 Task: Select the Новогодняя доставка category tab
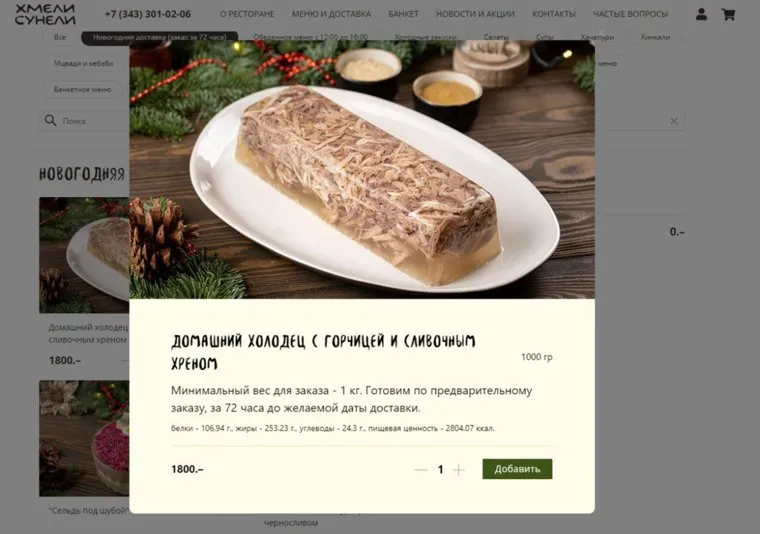click(x=159, y=37)
